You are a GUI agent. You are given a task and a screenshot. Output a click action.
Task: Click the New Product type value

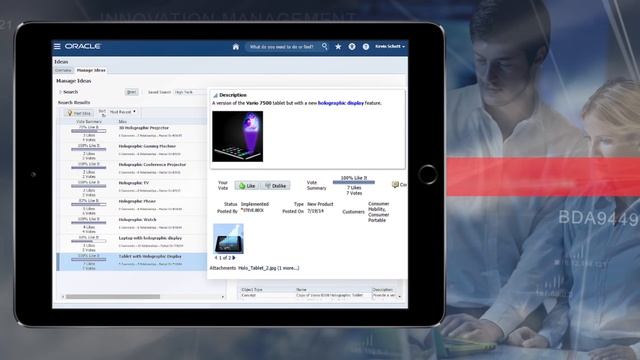tap(320, 204)
